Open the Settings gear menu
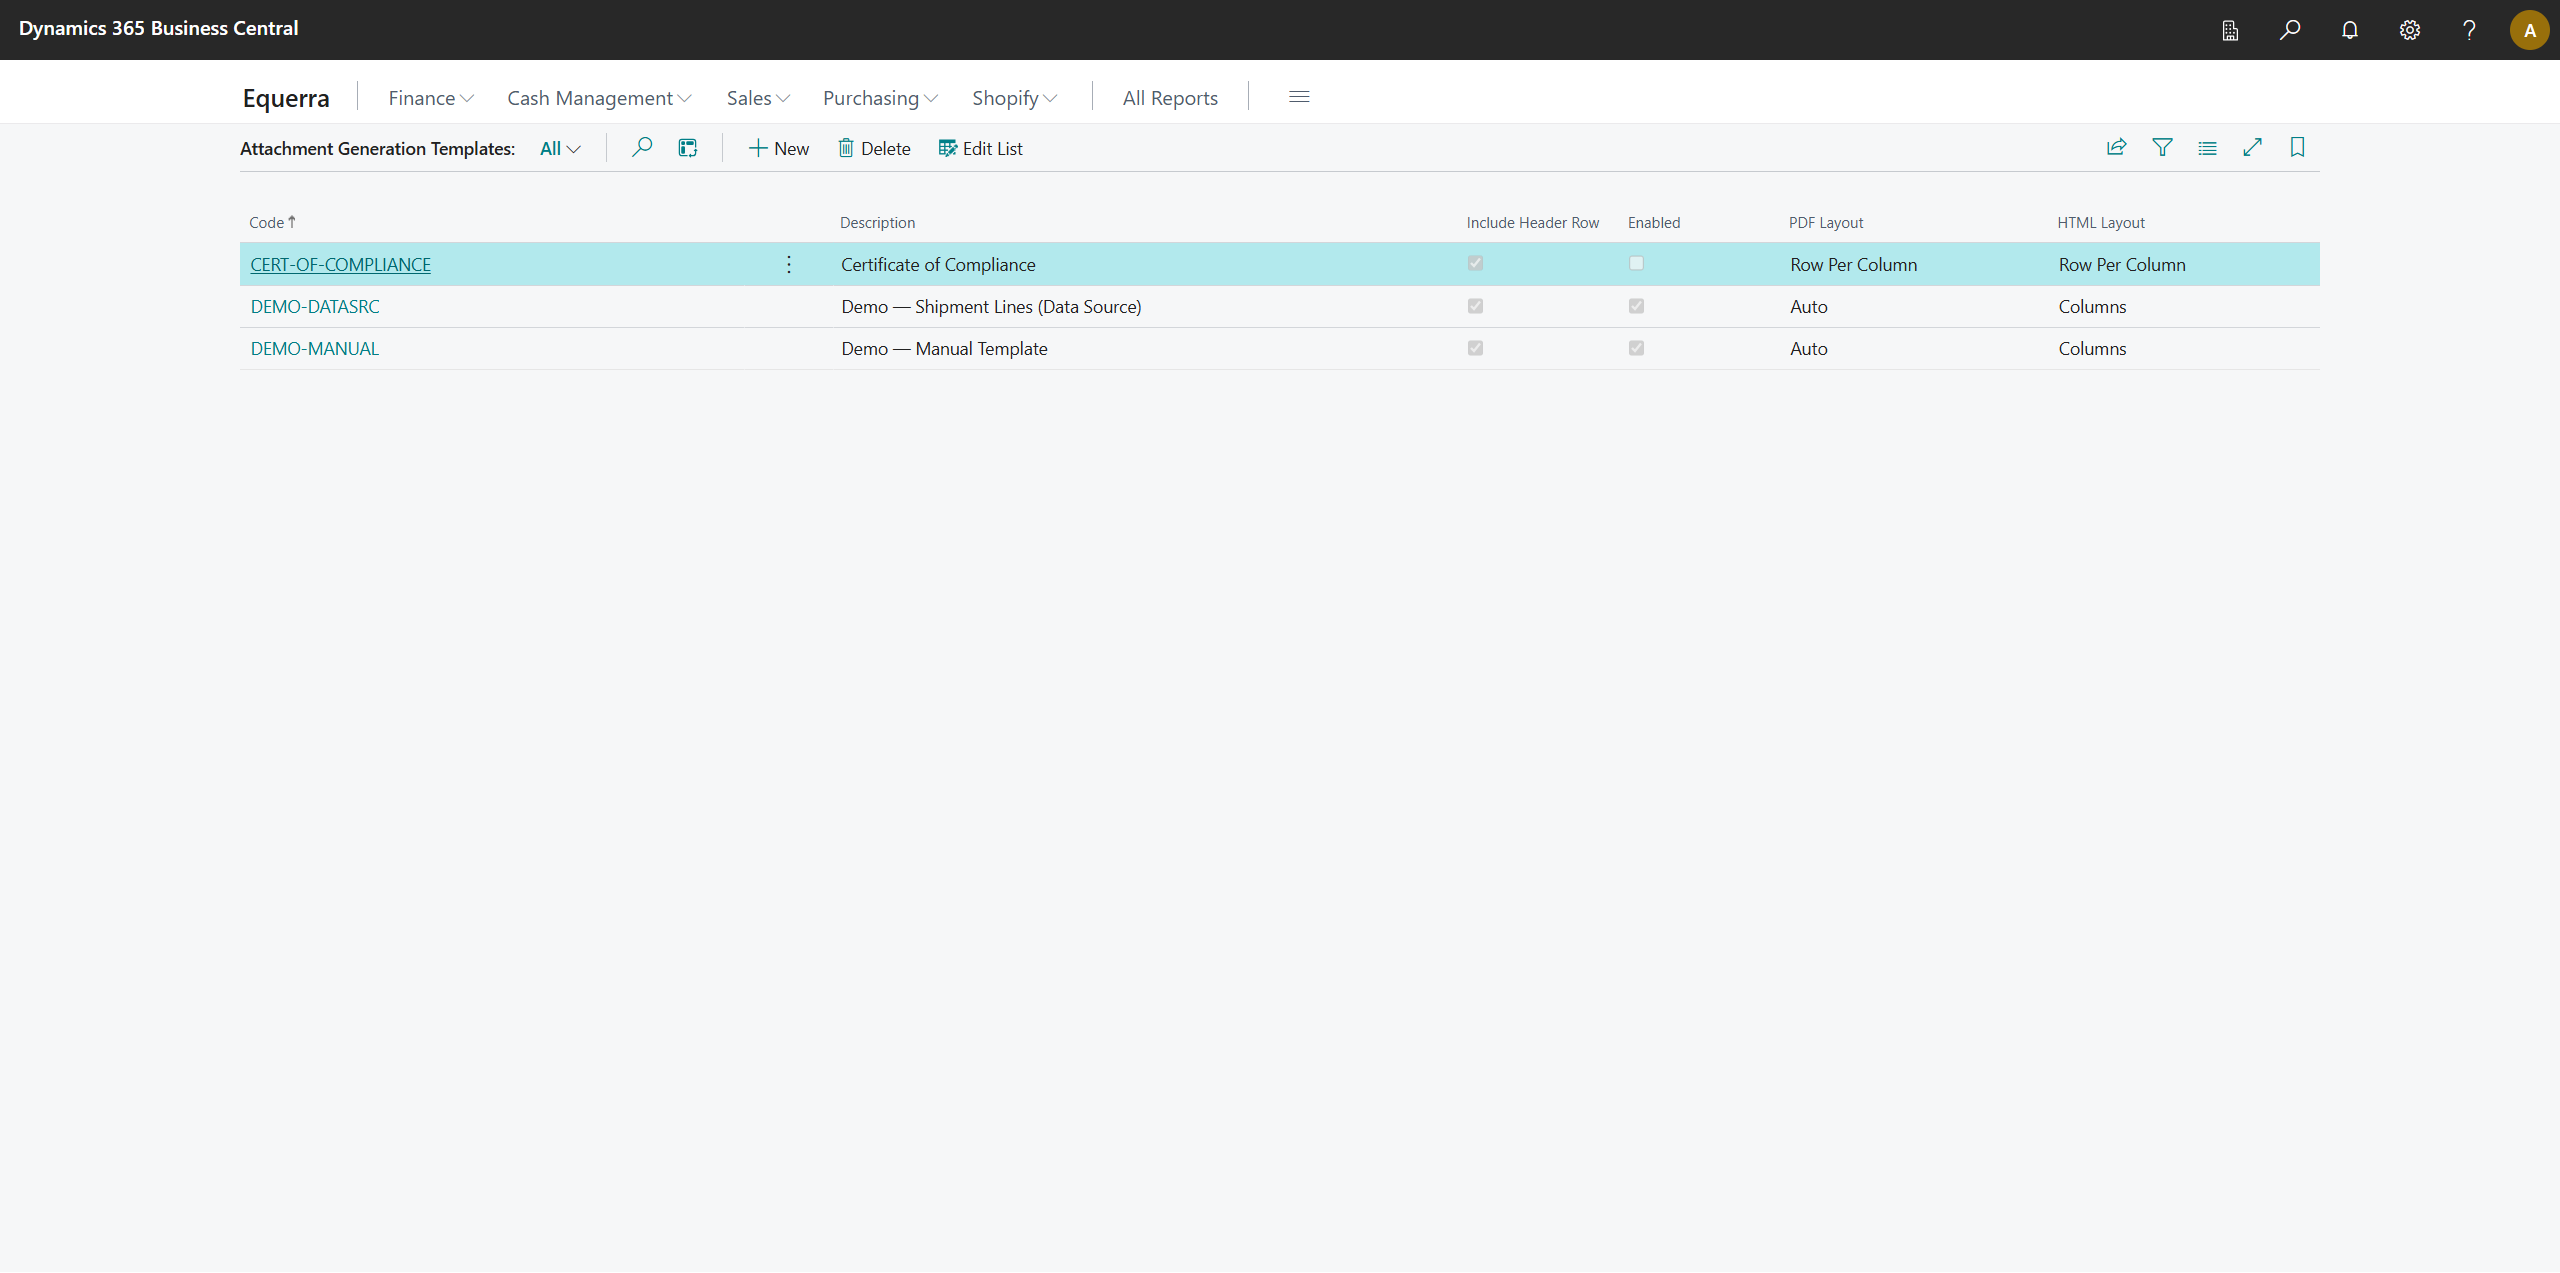The image size is (2560, 1273). point(2410,30)
